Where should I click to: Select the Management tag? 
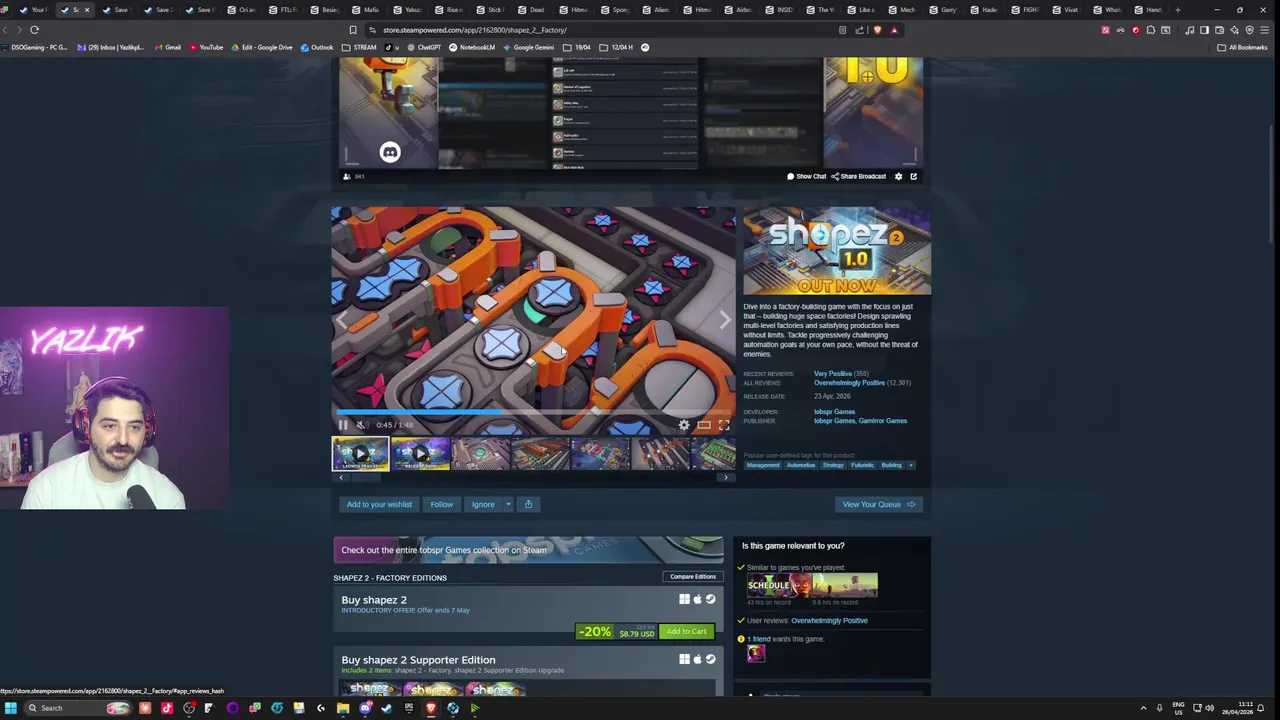pyautogui.click(x=763, y=465)
